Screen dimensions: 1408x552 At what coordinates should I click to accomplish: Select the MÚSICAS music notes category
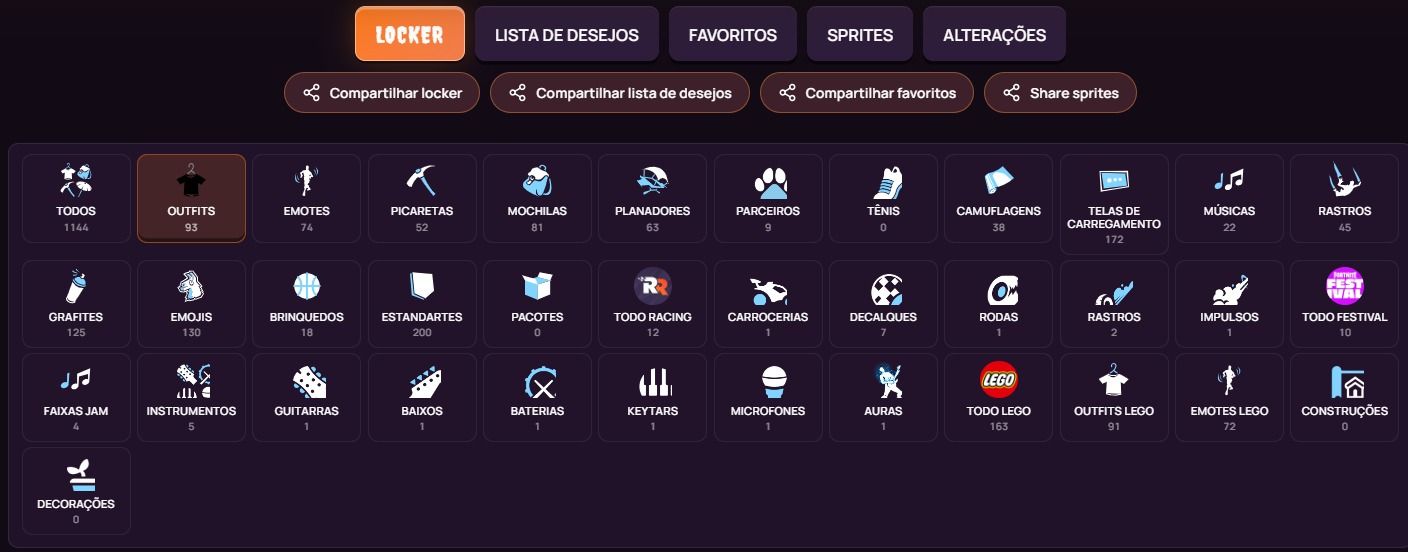(x=1229, y=198)
